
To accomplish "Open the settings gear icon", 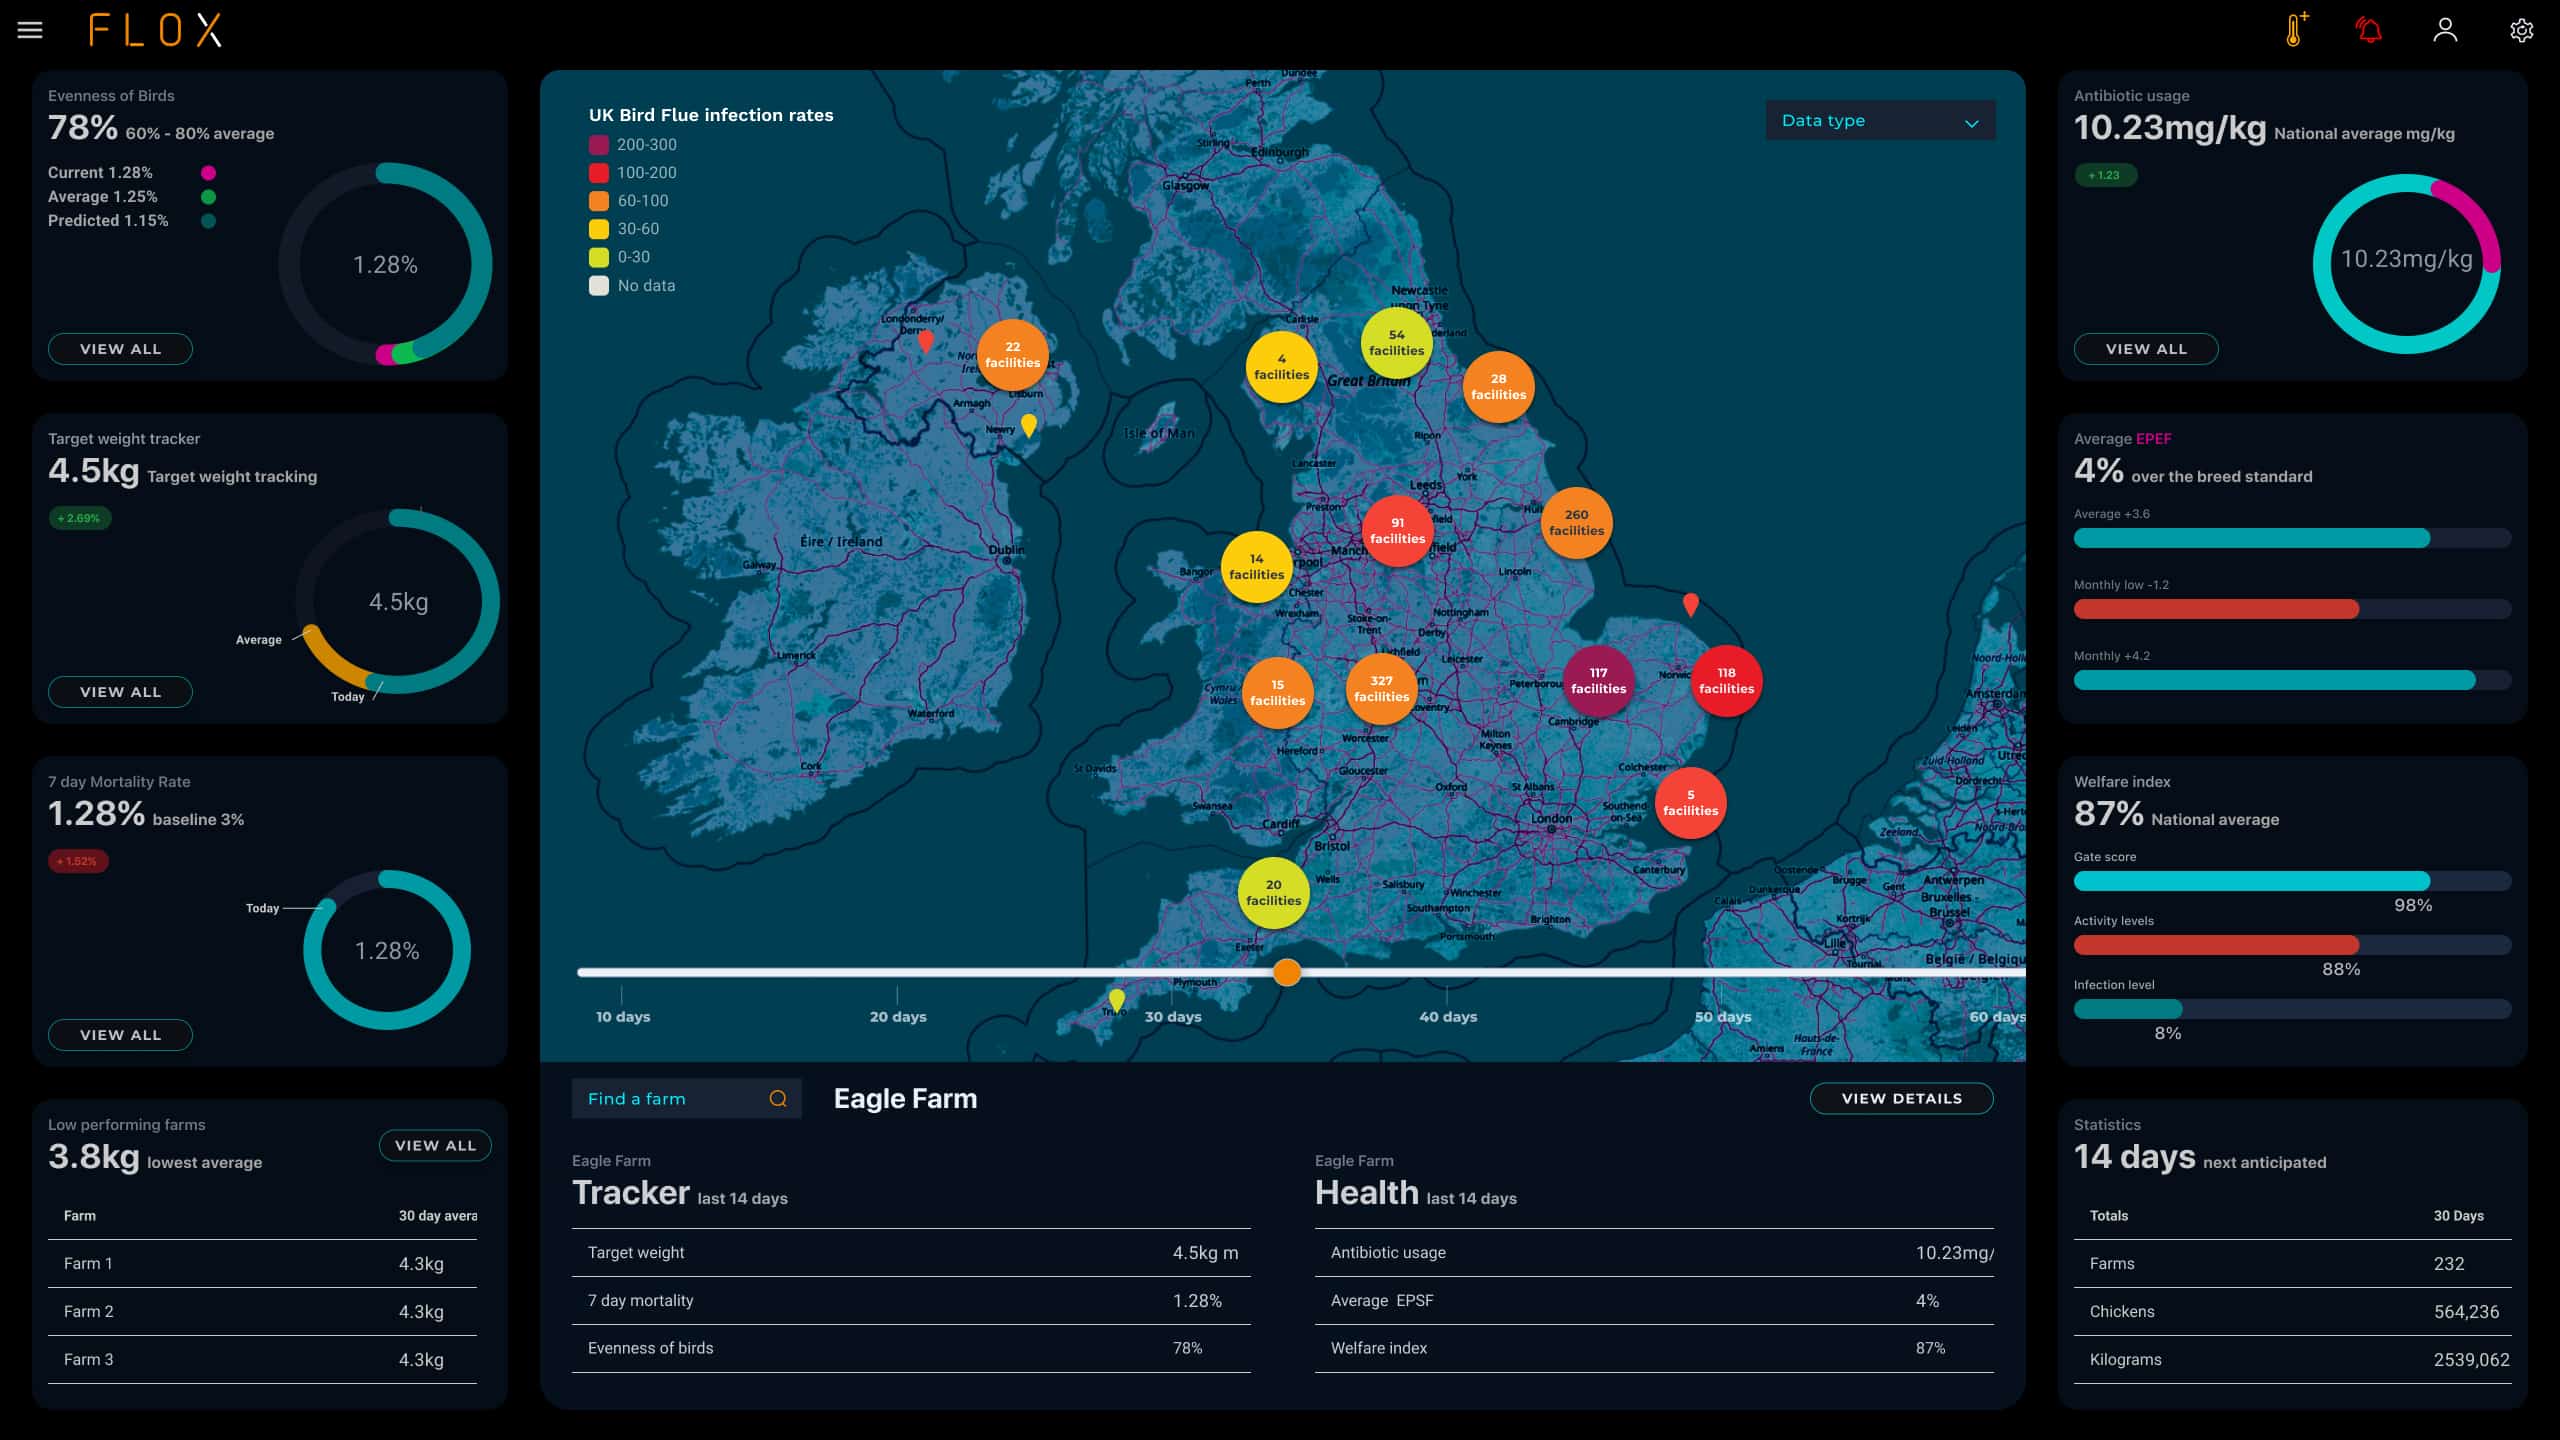I will [2521, 30].
